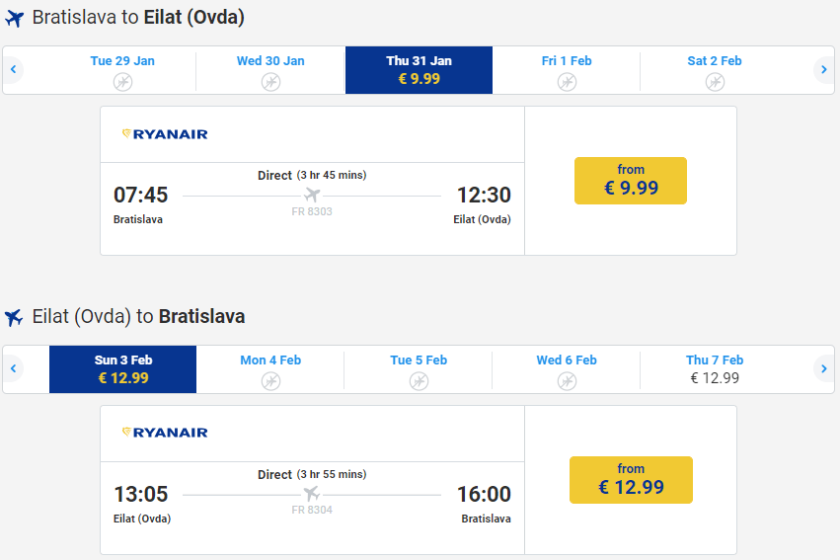Select the outbound fare from € 9.99
840x560 pixels.
click(630, 181)
